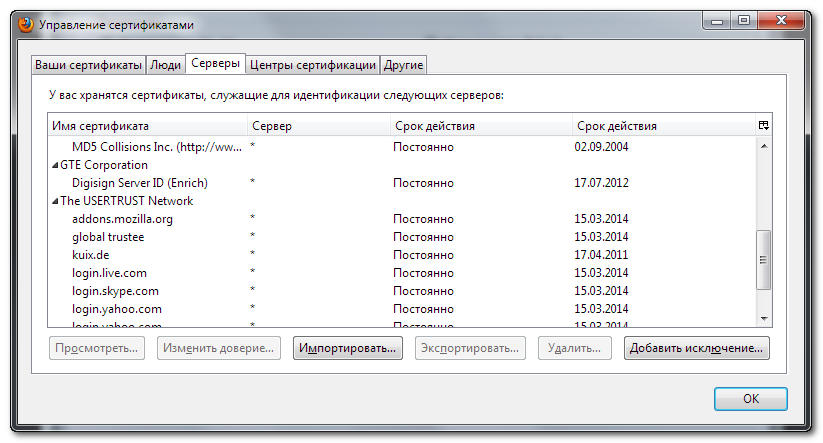Click the Firefox icon in title bar
Image resolution: width=823 pixels, height=443 pixels.
tap(26, 24)
